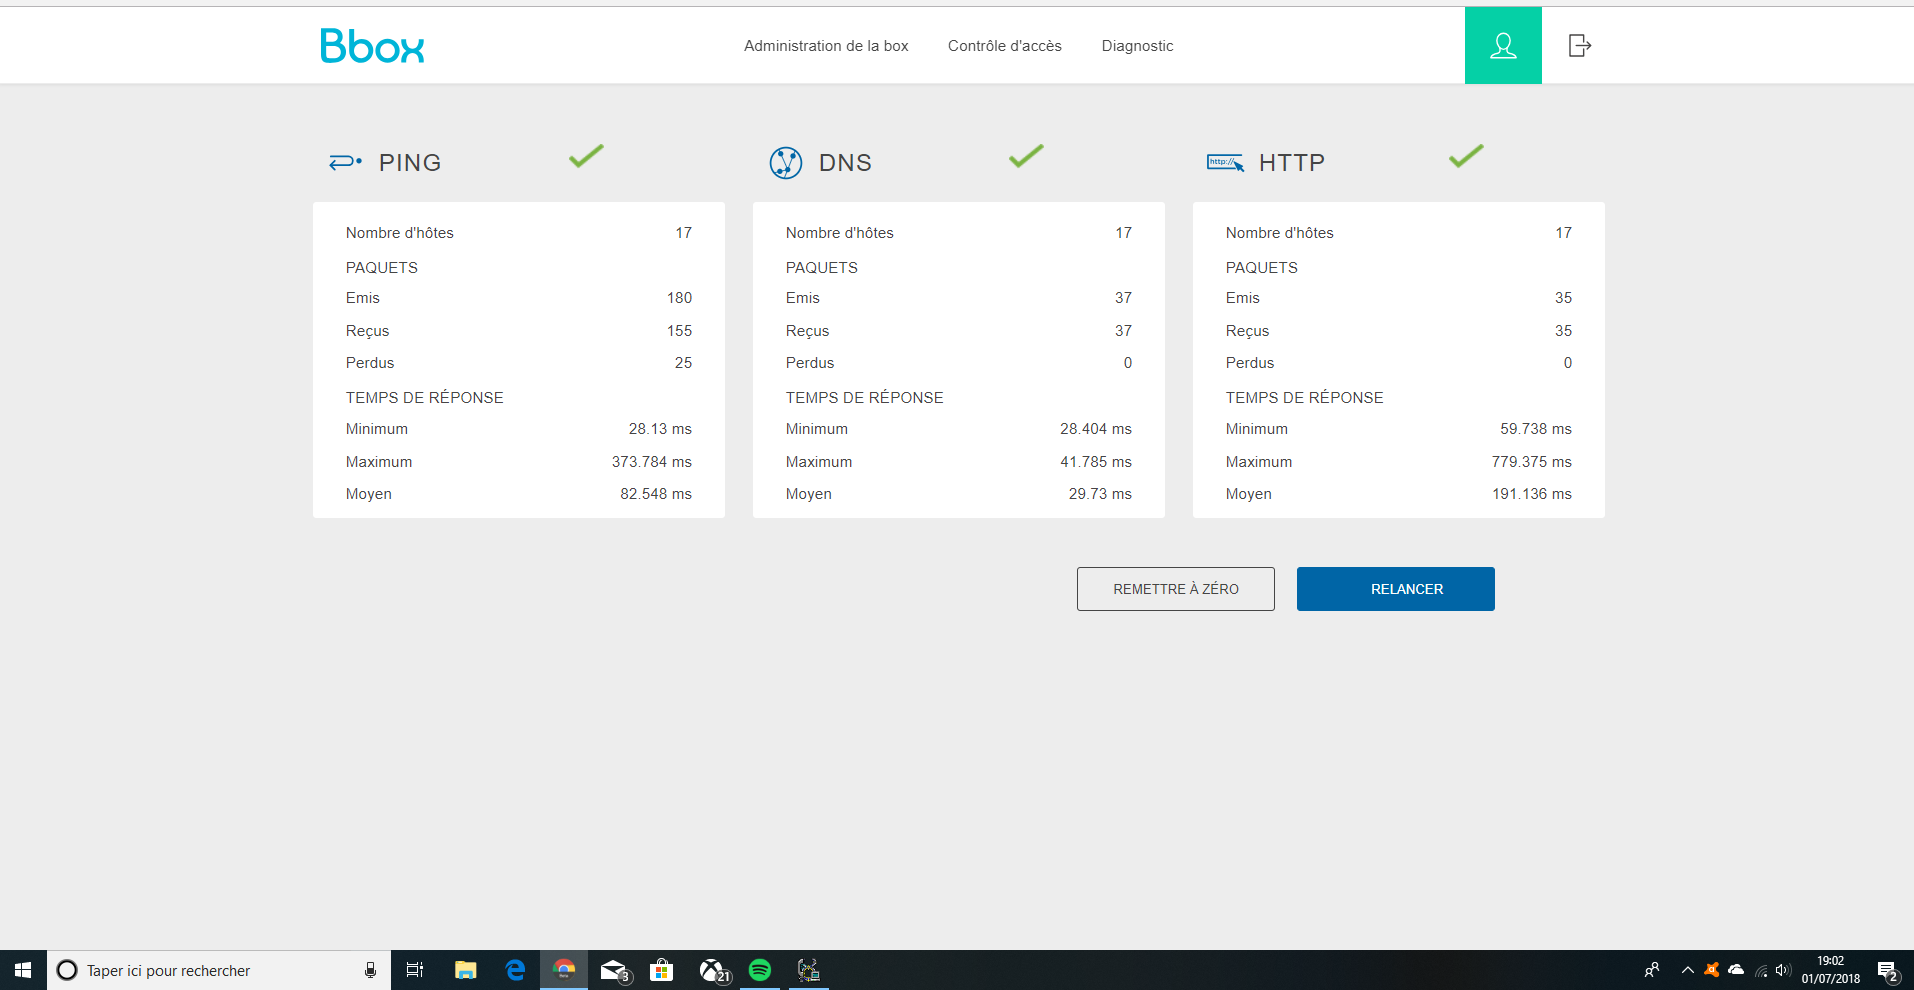Click the Minimum label in HTTP panel
1914x990 pixels.
(1257, 429)
